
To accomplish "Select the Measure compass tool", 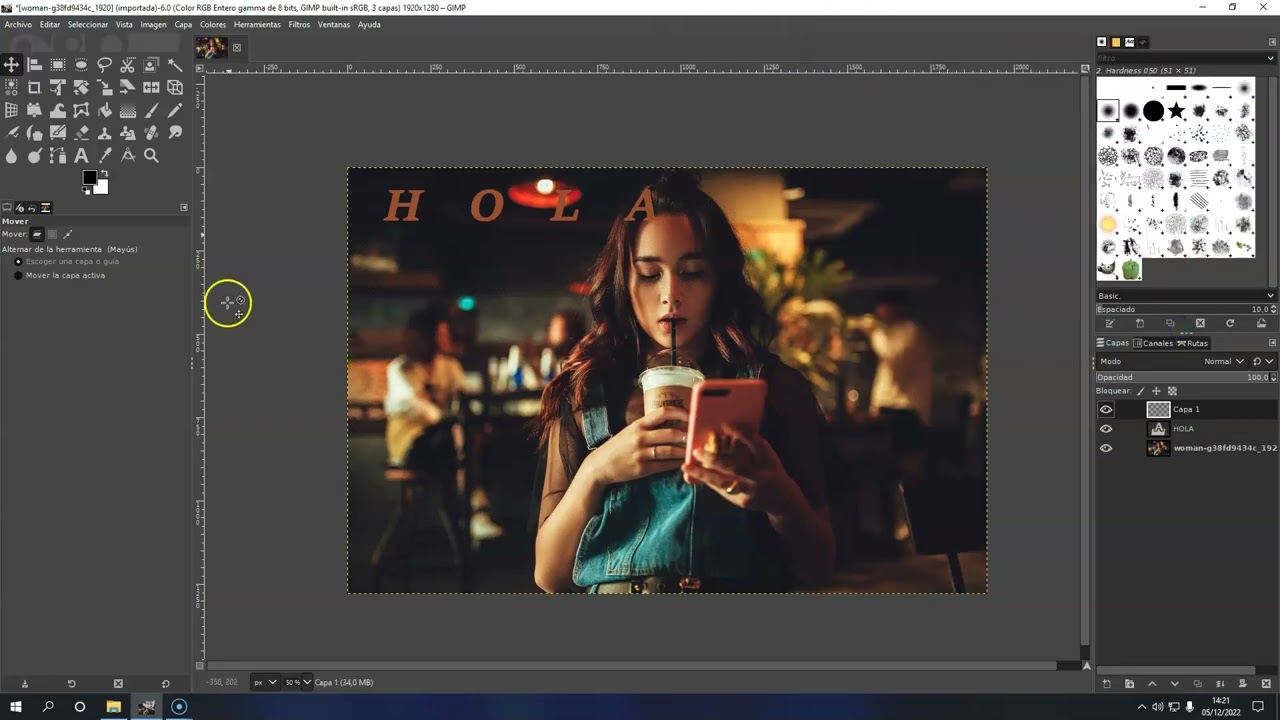I will tap(128, 156).
